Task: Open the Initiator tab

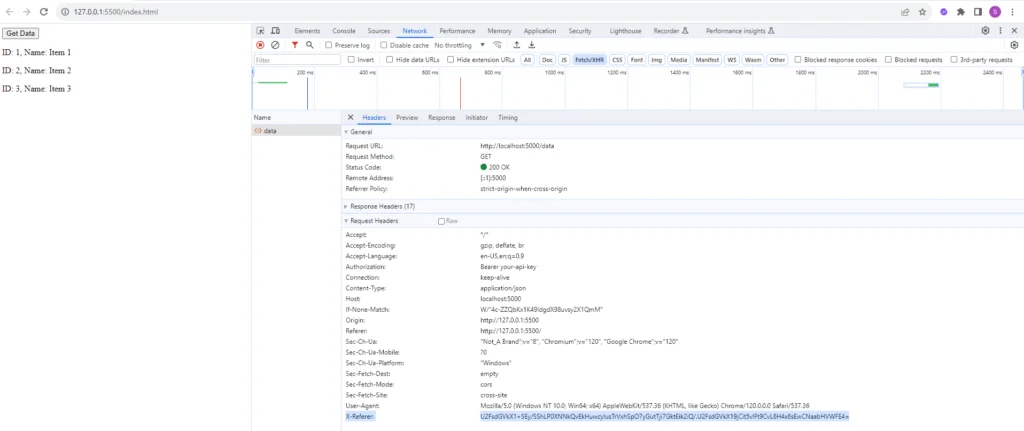Action: [x=476, y=118]
